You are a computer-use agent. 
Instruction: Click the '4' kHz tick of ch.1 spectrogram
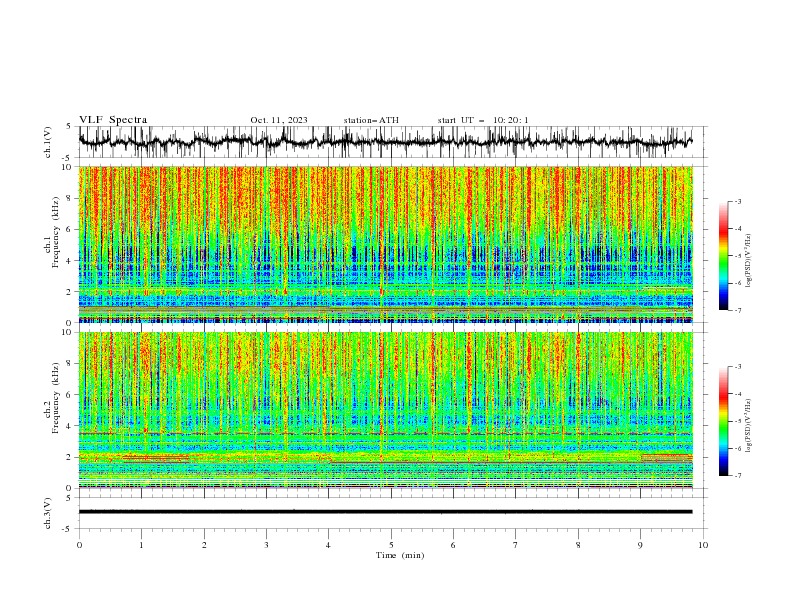(71, 261)
